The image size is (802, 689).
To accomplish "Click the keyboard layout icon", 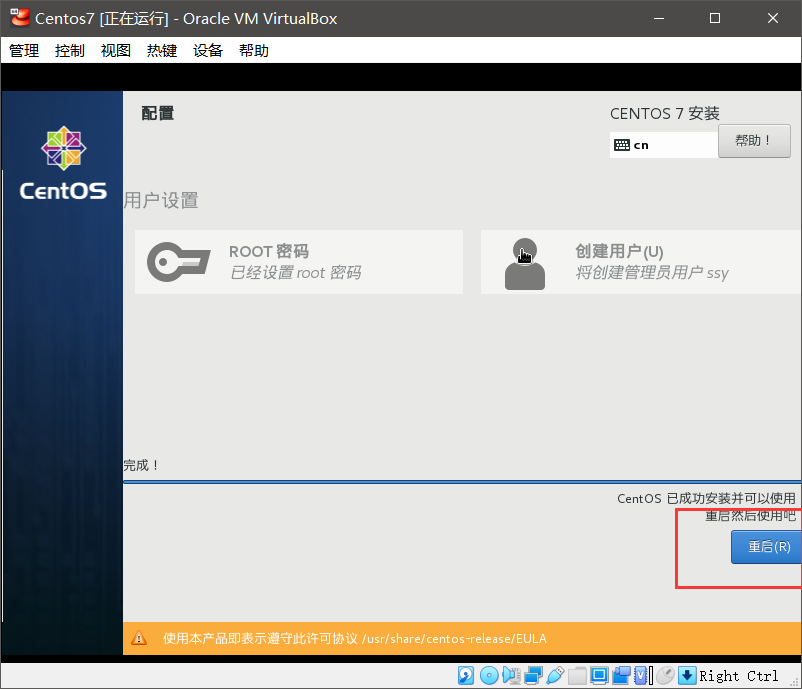I will (x=621, y=145).
